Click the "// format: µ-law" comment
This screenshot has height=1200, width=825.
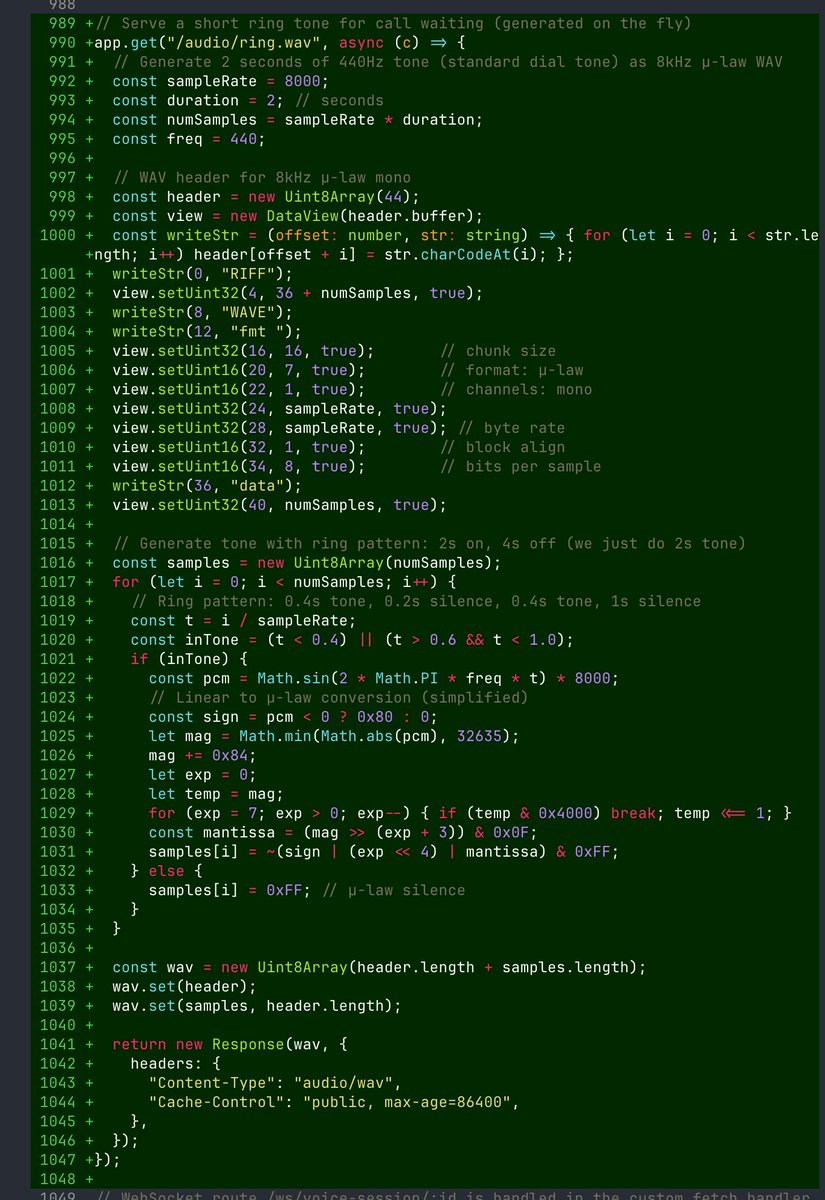[511, 370]
